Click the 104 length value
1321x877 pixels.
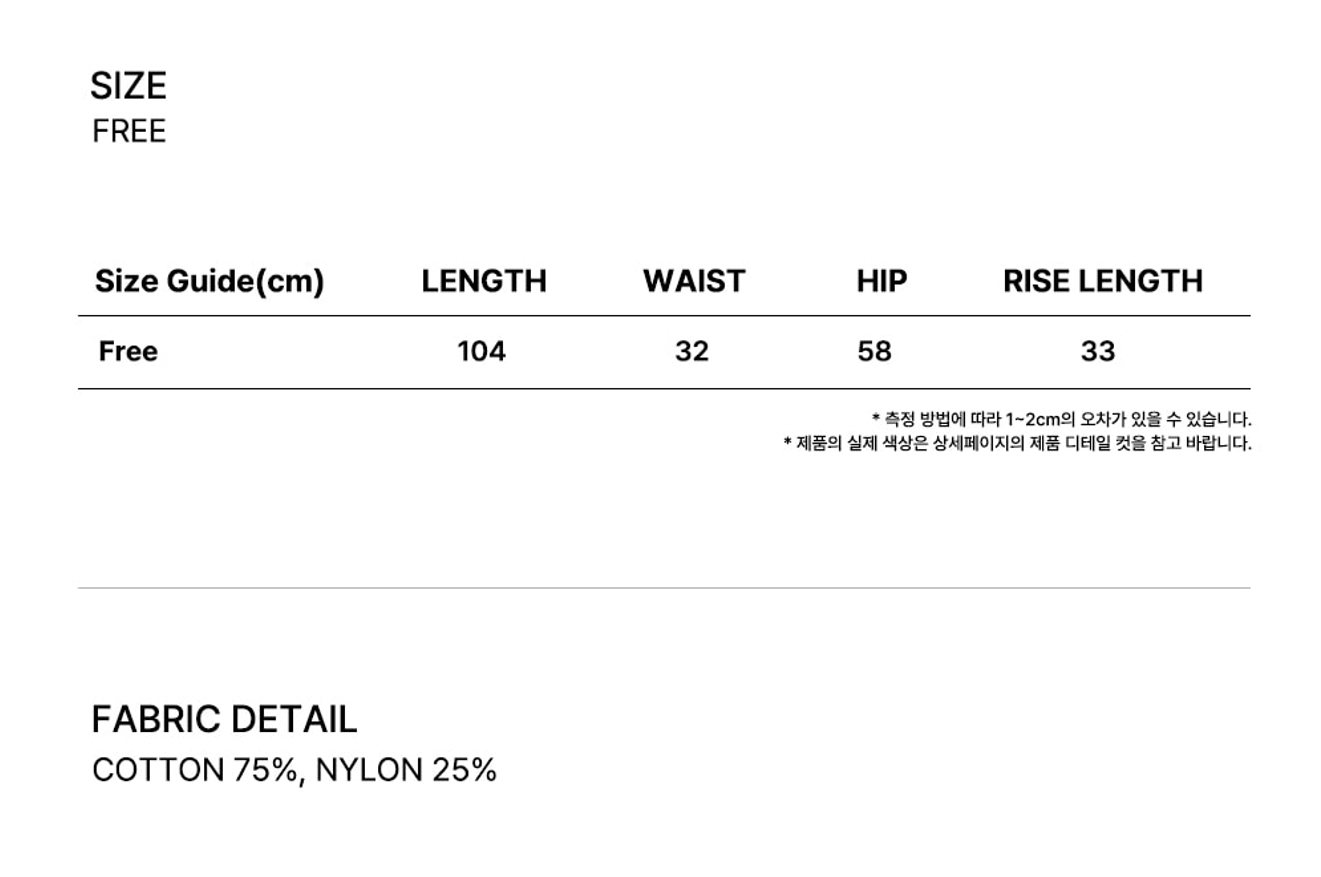481,352
